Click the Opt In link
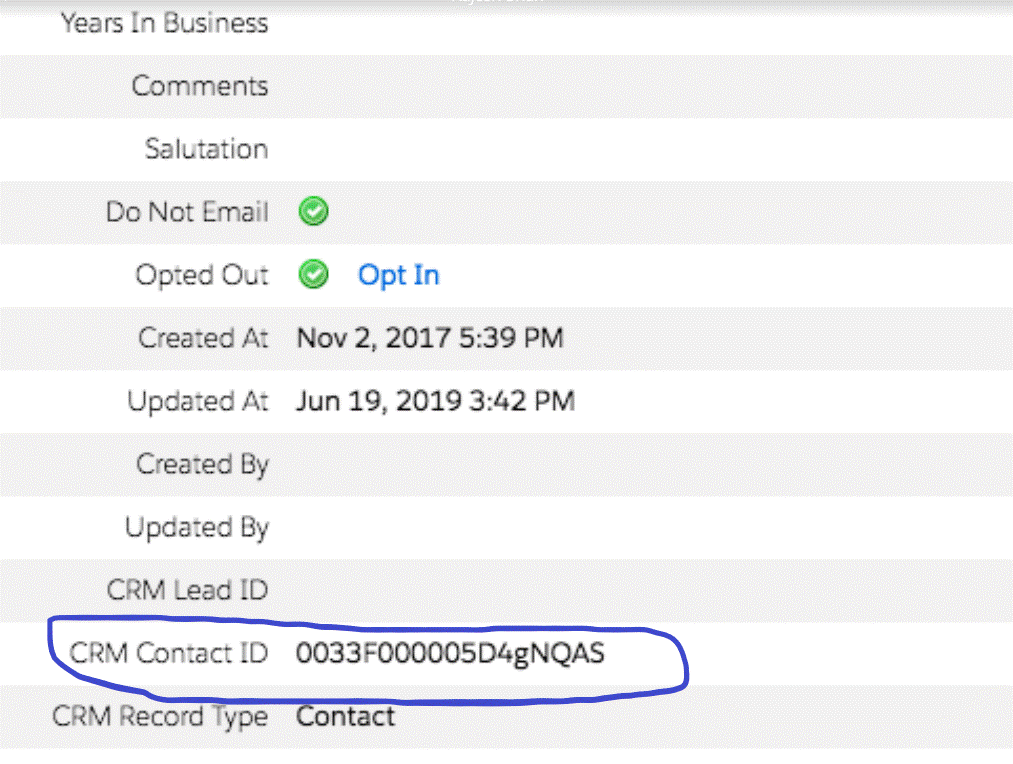 point(398,275)
